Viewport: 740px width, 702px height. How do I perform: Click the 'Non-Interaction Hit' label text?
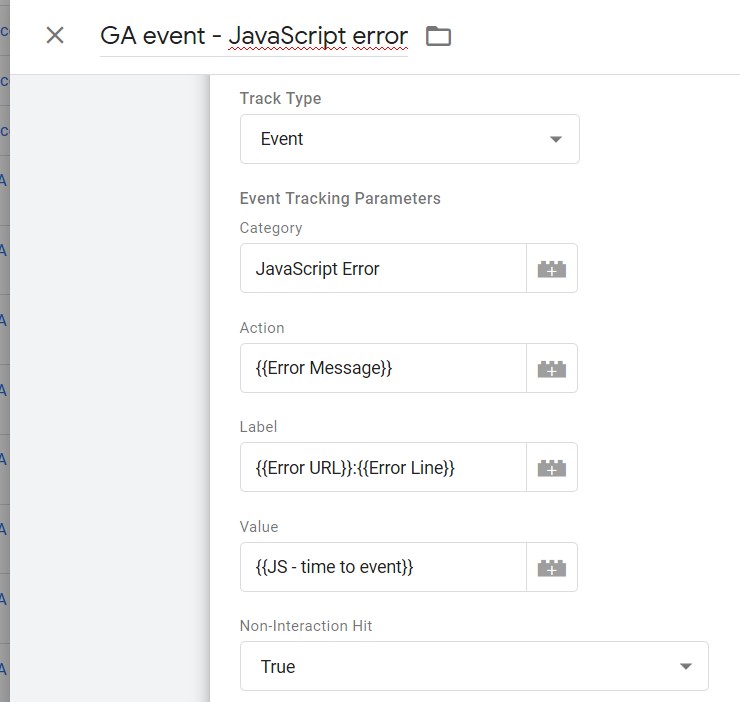click(306, 626)
